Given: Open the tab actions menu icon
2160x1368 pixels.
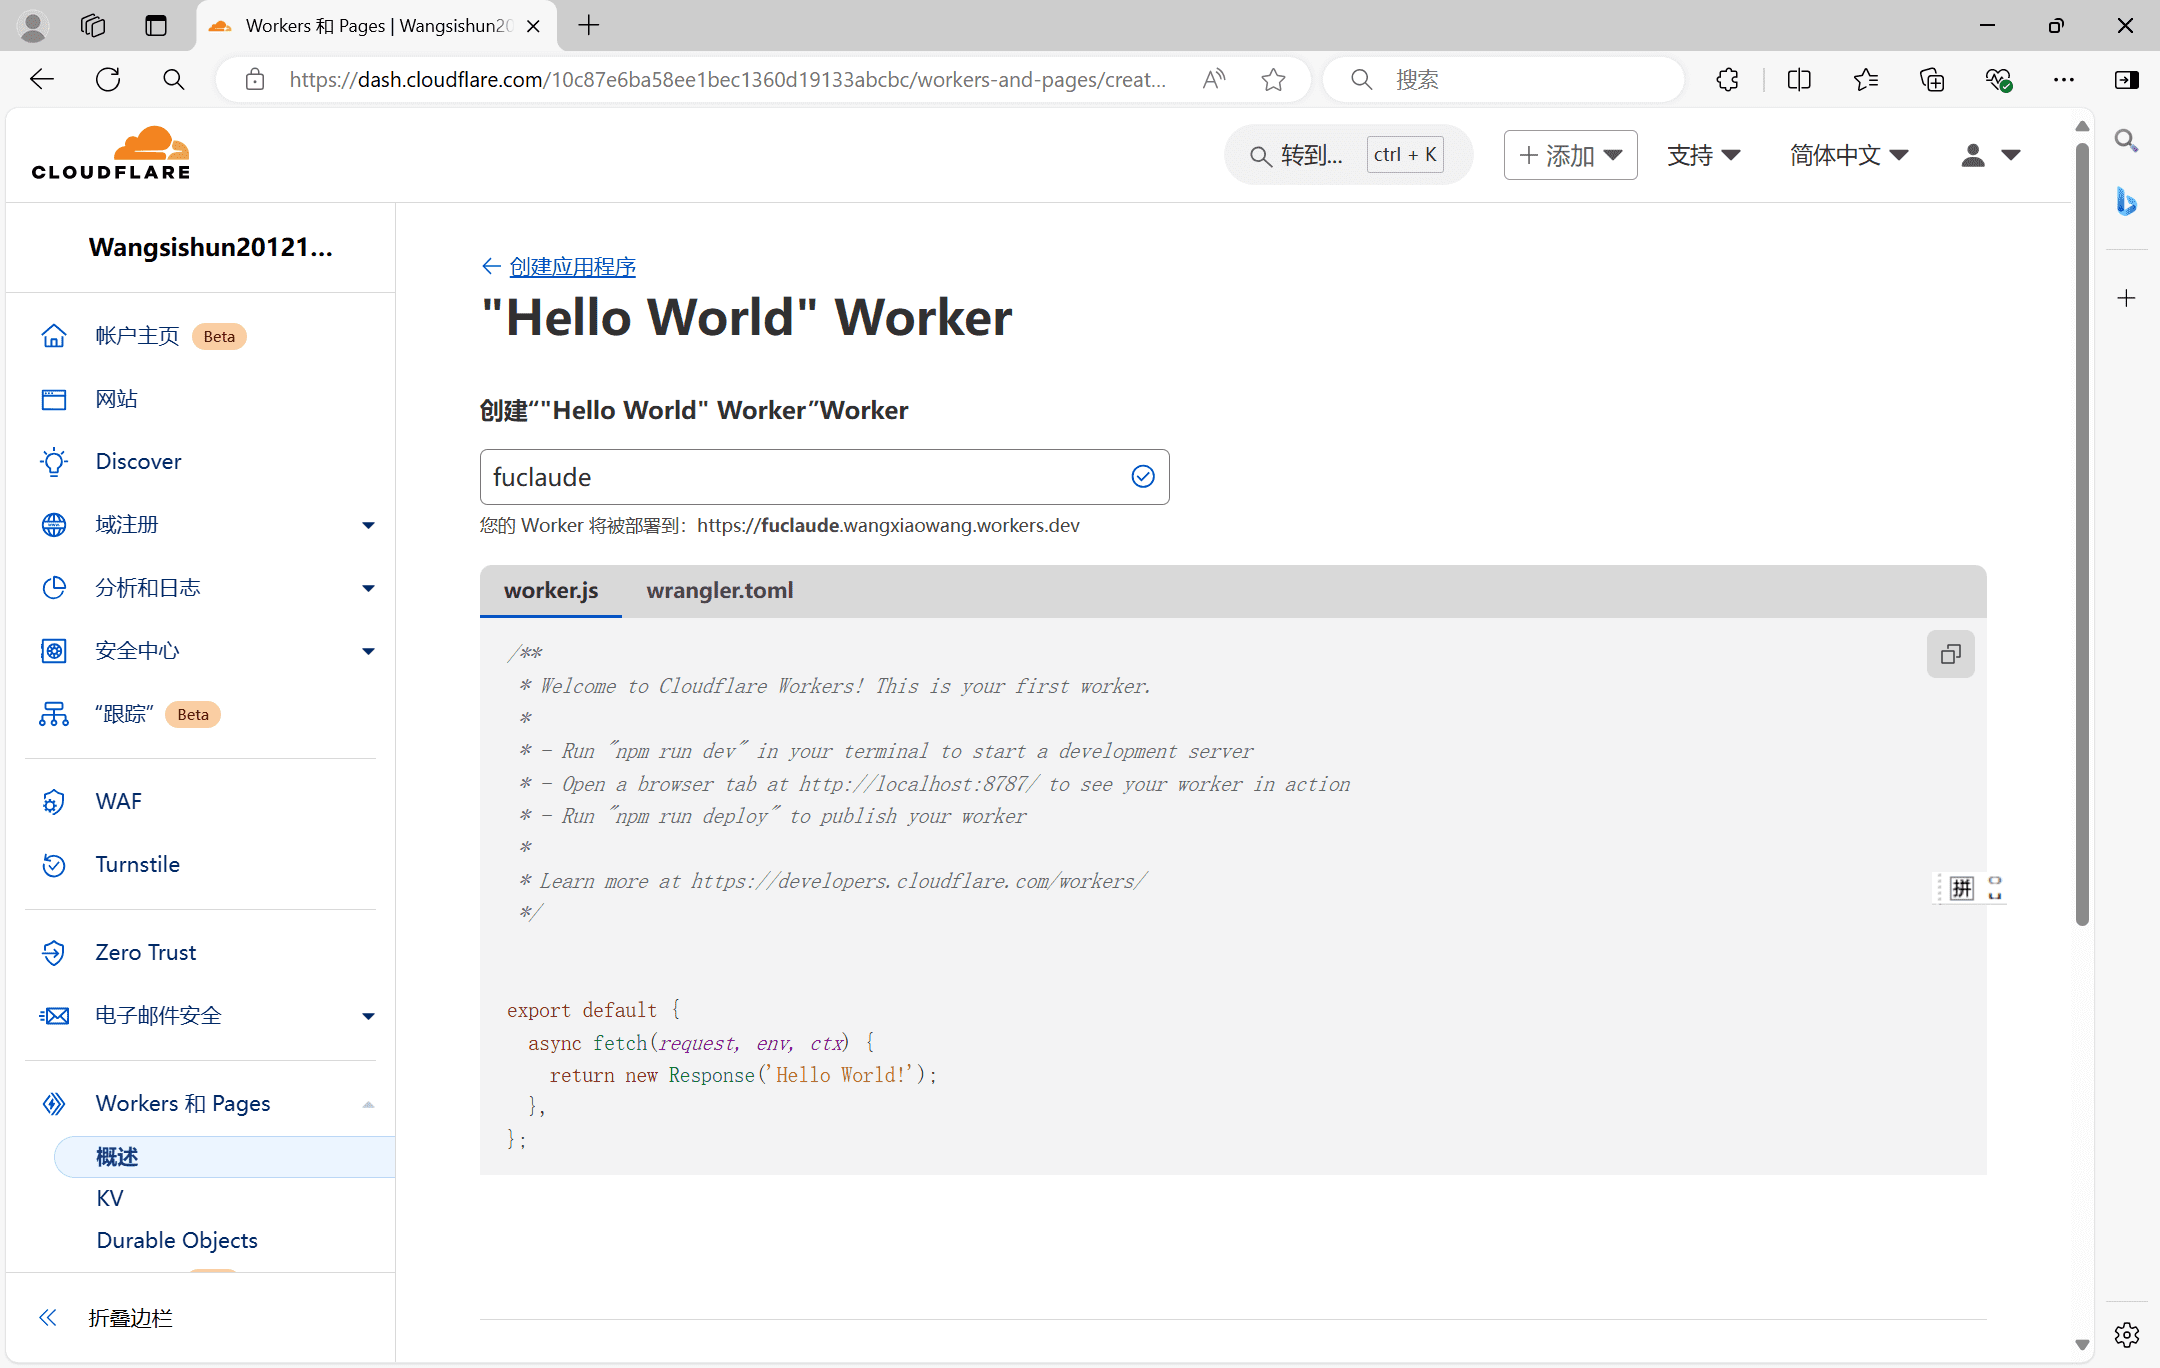Looking at the screenshot, I should pyautogui.click(x=156, y=26).
